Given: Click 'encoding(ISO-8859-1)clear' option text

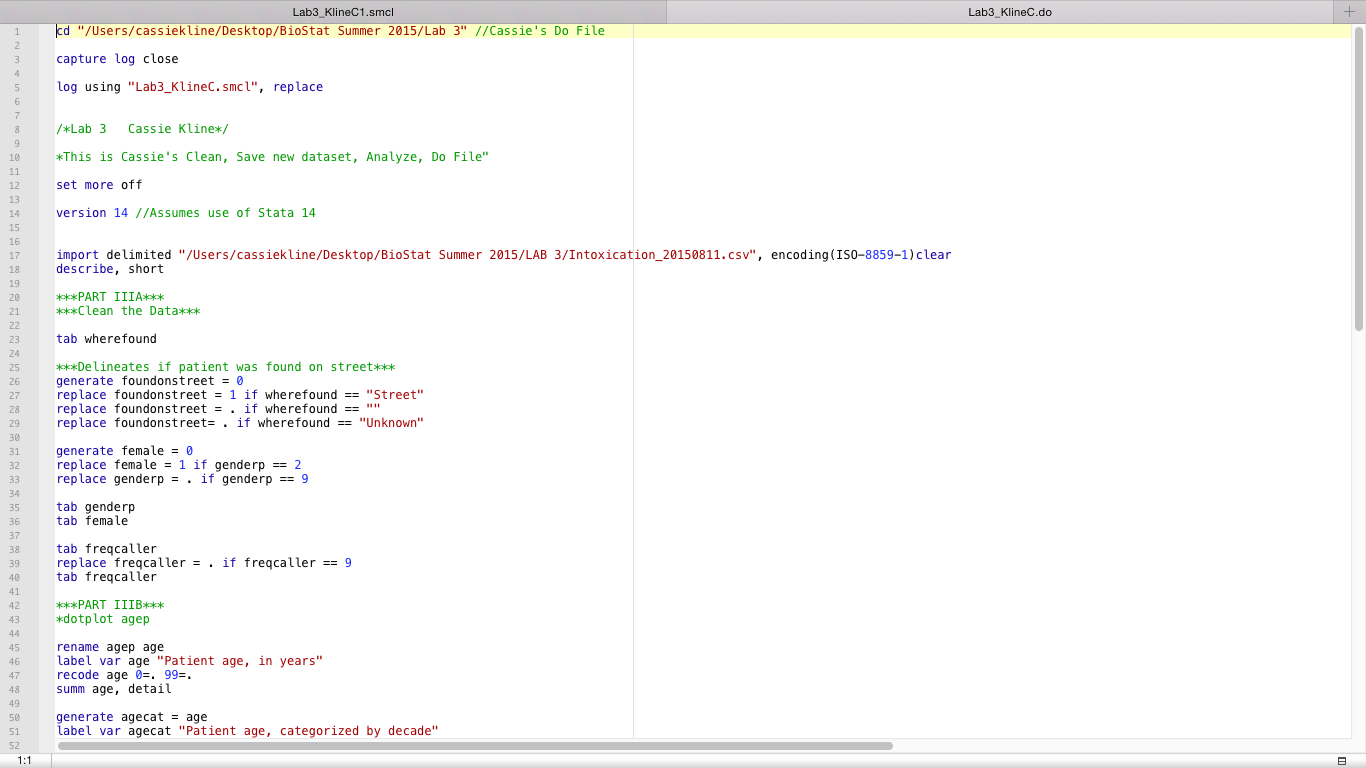Looking at the screenshot, I should pos(861,255).
